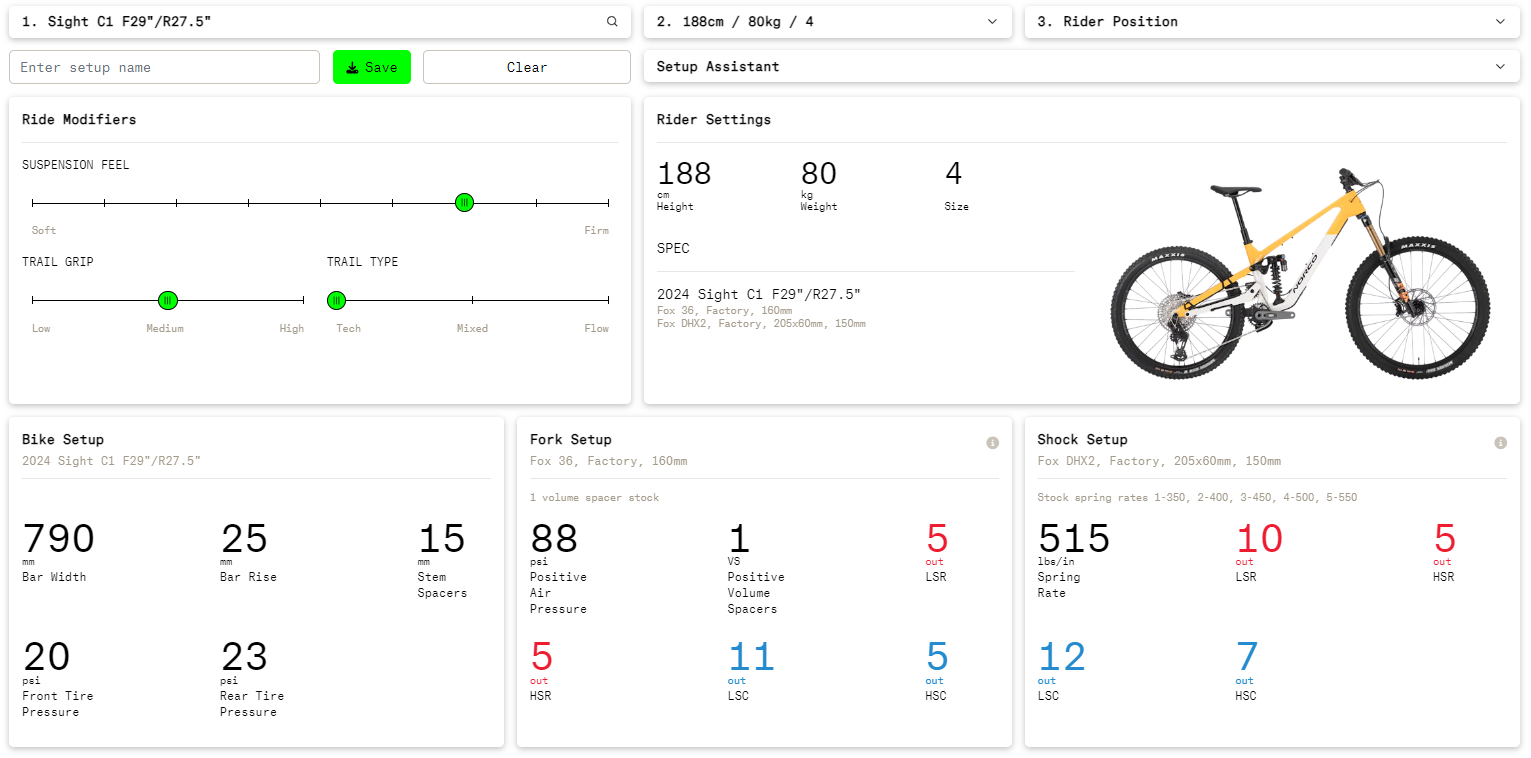The width and height of the screenshot is (1531, 758).
Task: Set Trail Type to the Mixed tick
Action: pyautogui.click(x=473, y=300)
